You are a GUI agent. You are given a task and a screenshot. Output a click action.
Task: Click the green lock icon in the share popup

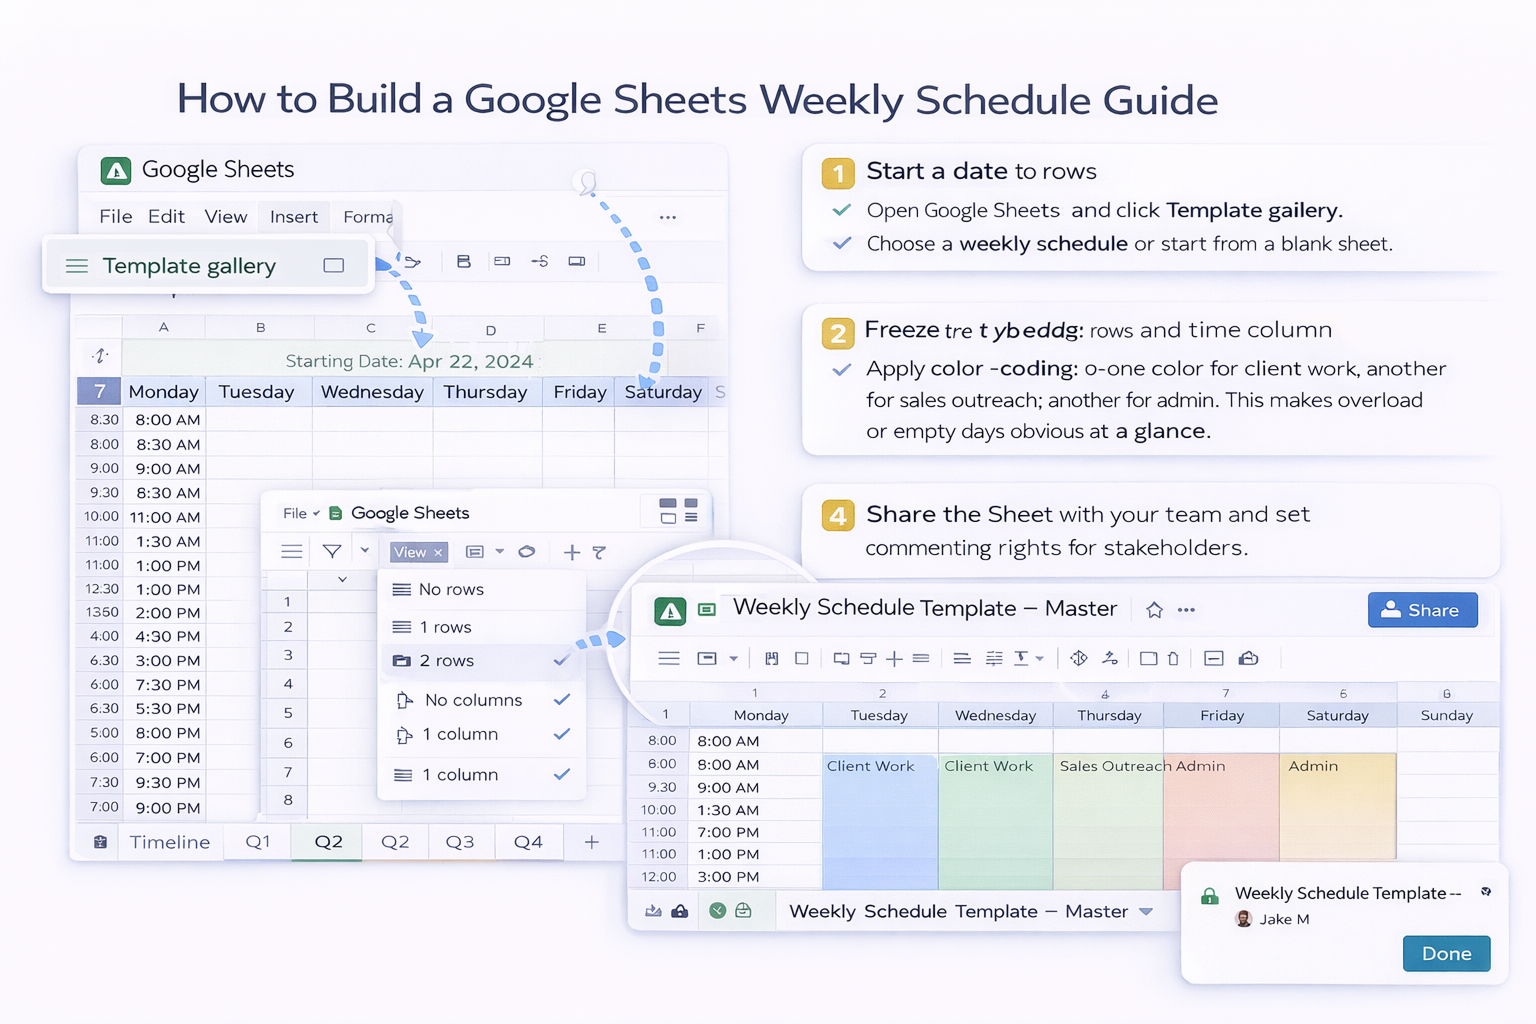click(x=1210, y=896)
